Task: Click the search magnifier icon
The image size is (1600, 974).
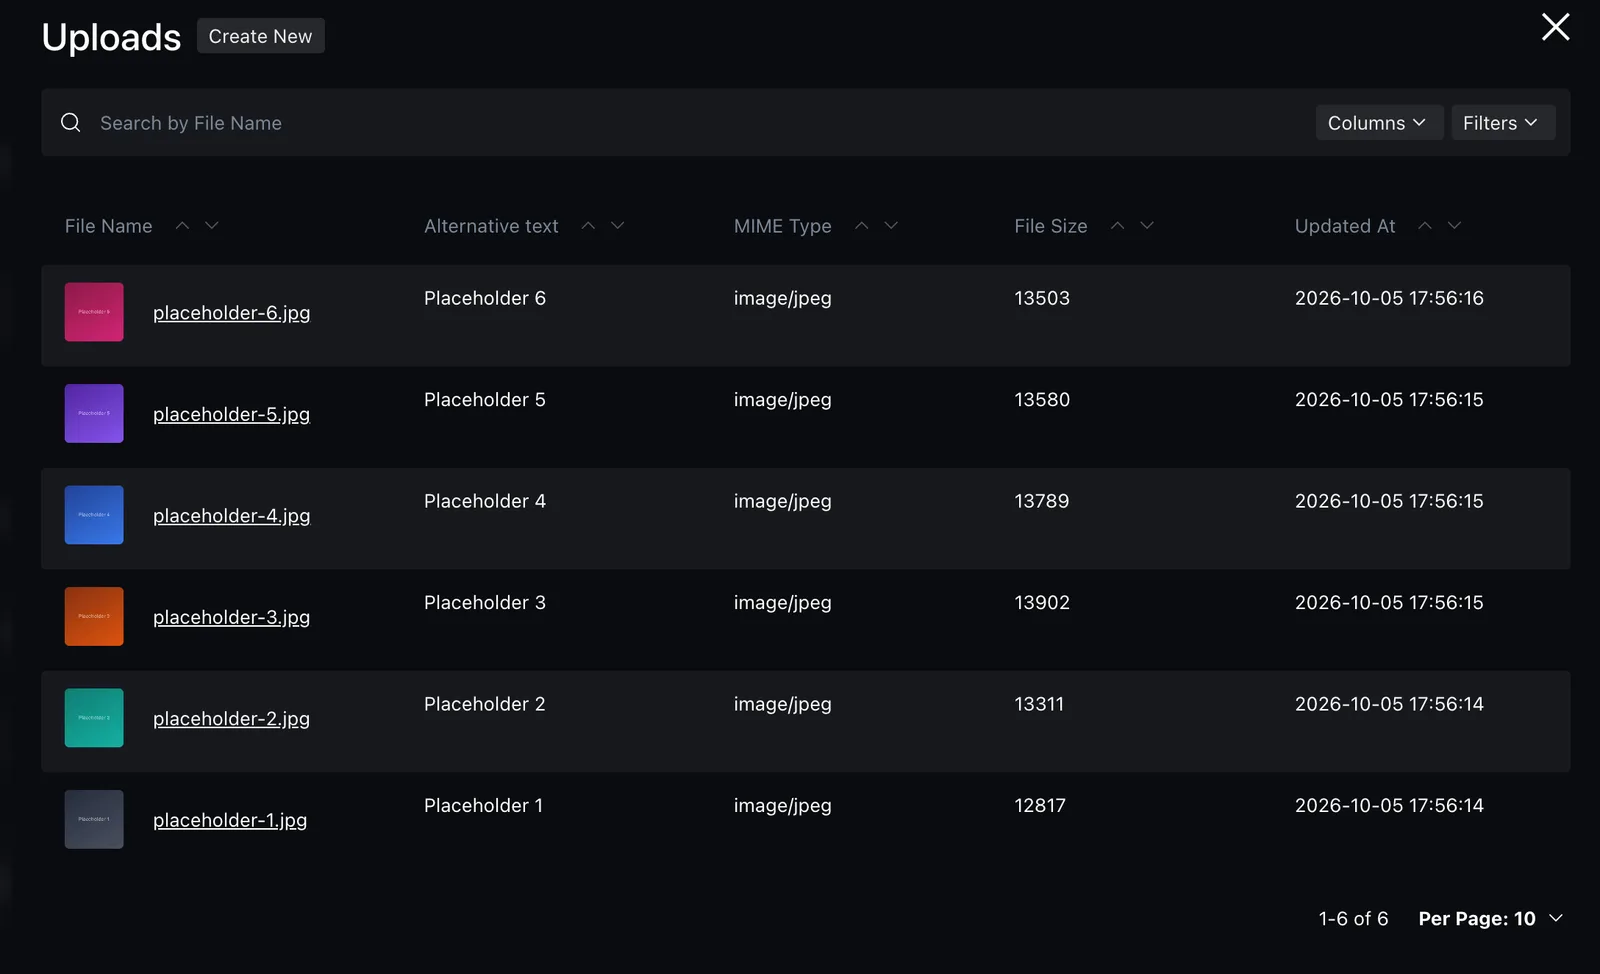Action: tap(71, 123)
